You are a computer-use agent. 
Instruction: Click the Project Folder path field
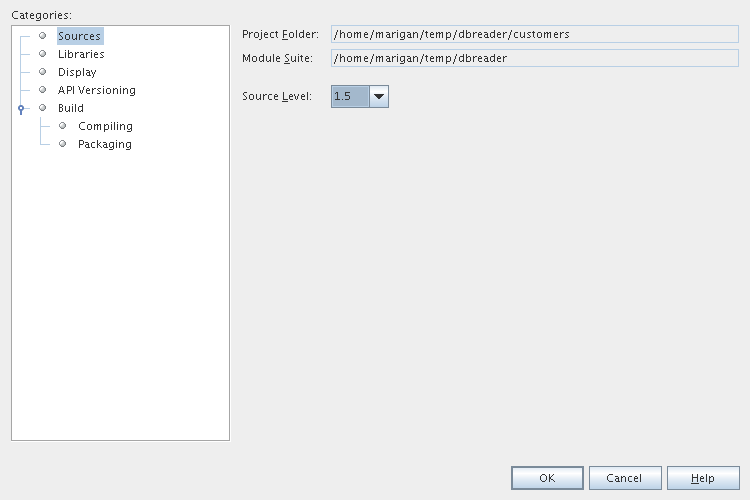click(535, 34)
